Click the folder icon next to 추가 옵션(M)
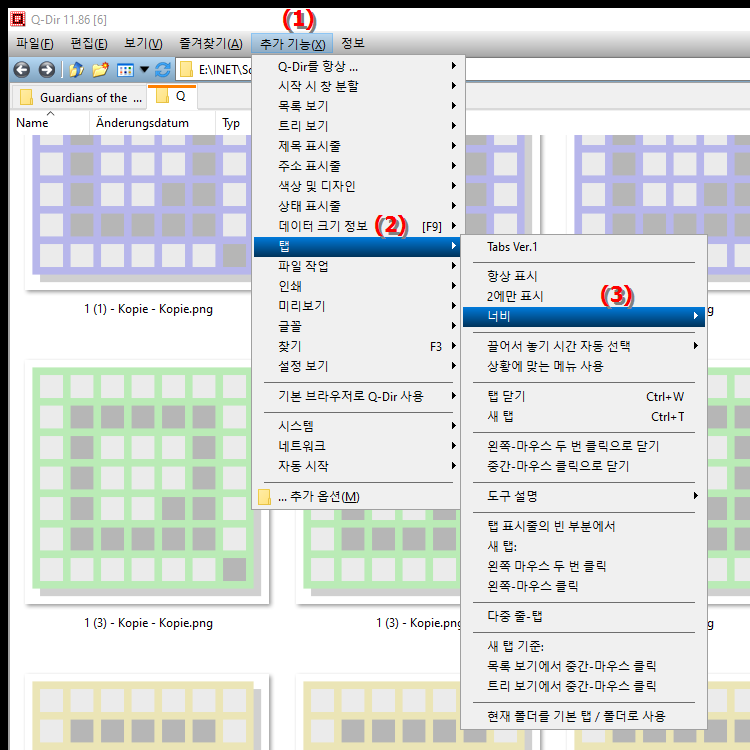The image size is (750, 750). (264, 497)
